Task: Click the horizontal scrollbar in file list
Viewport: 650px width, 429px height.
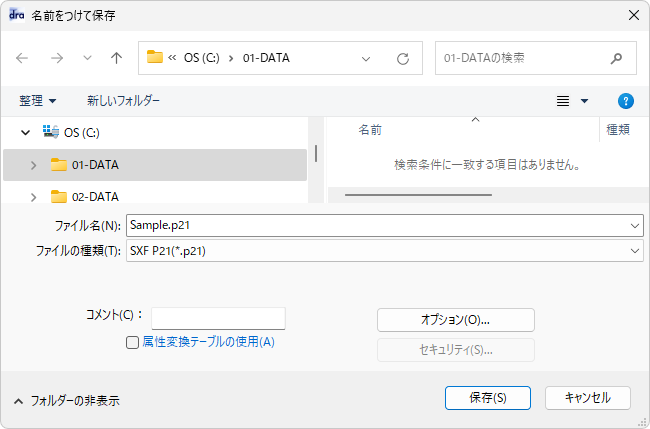Action: (418, 194)
